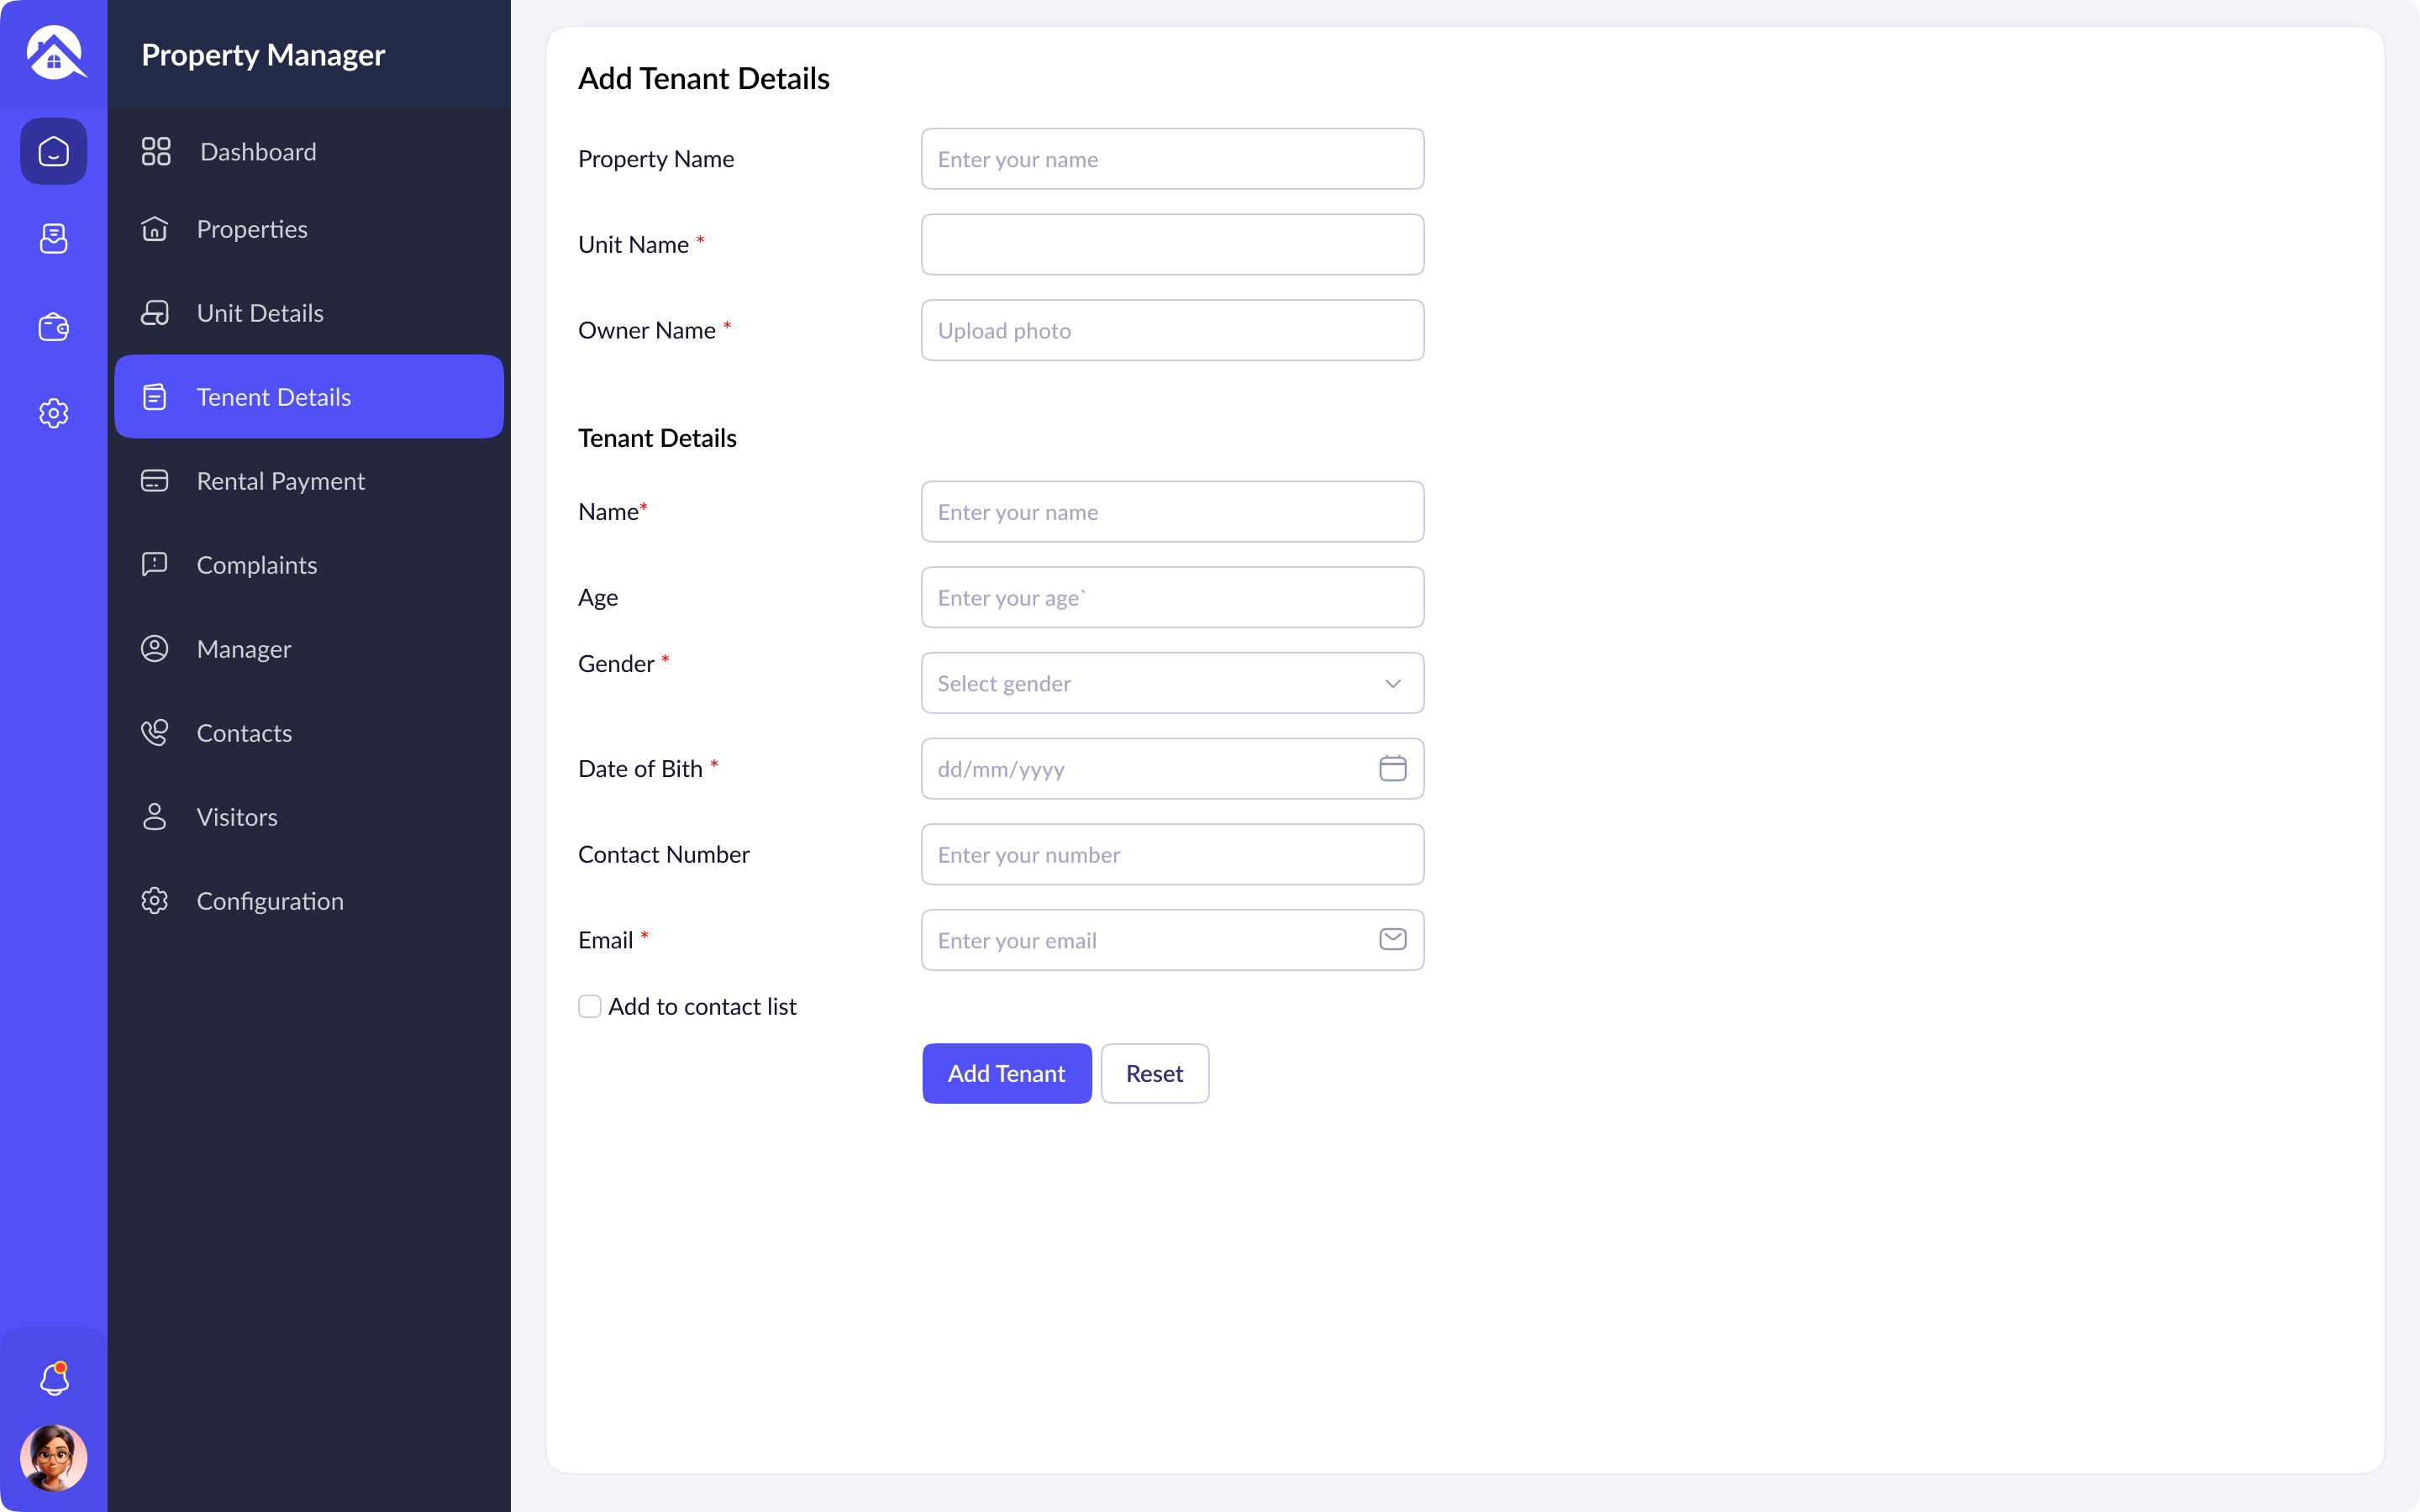Click the settings gear in left rail
Viewport: 2420px width, 1512px height.
pyautogui.click(x=54, y=413)
